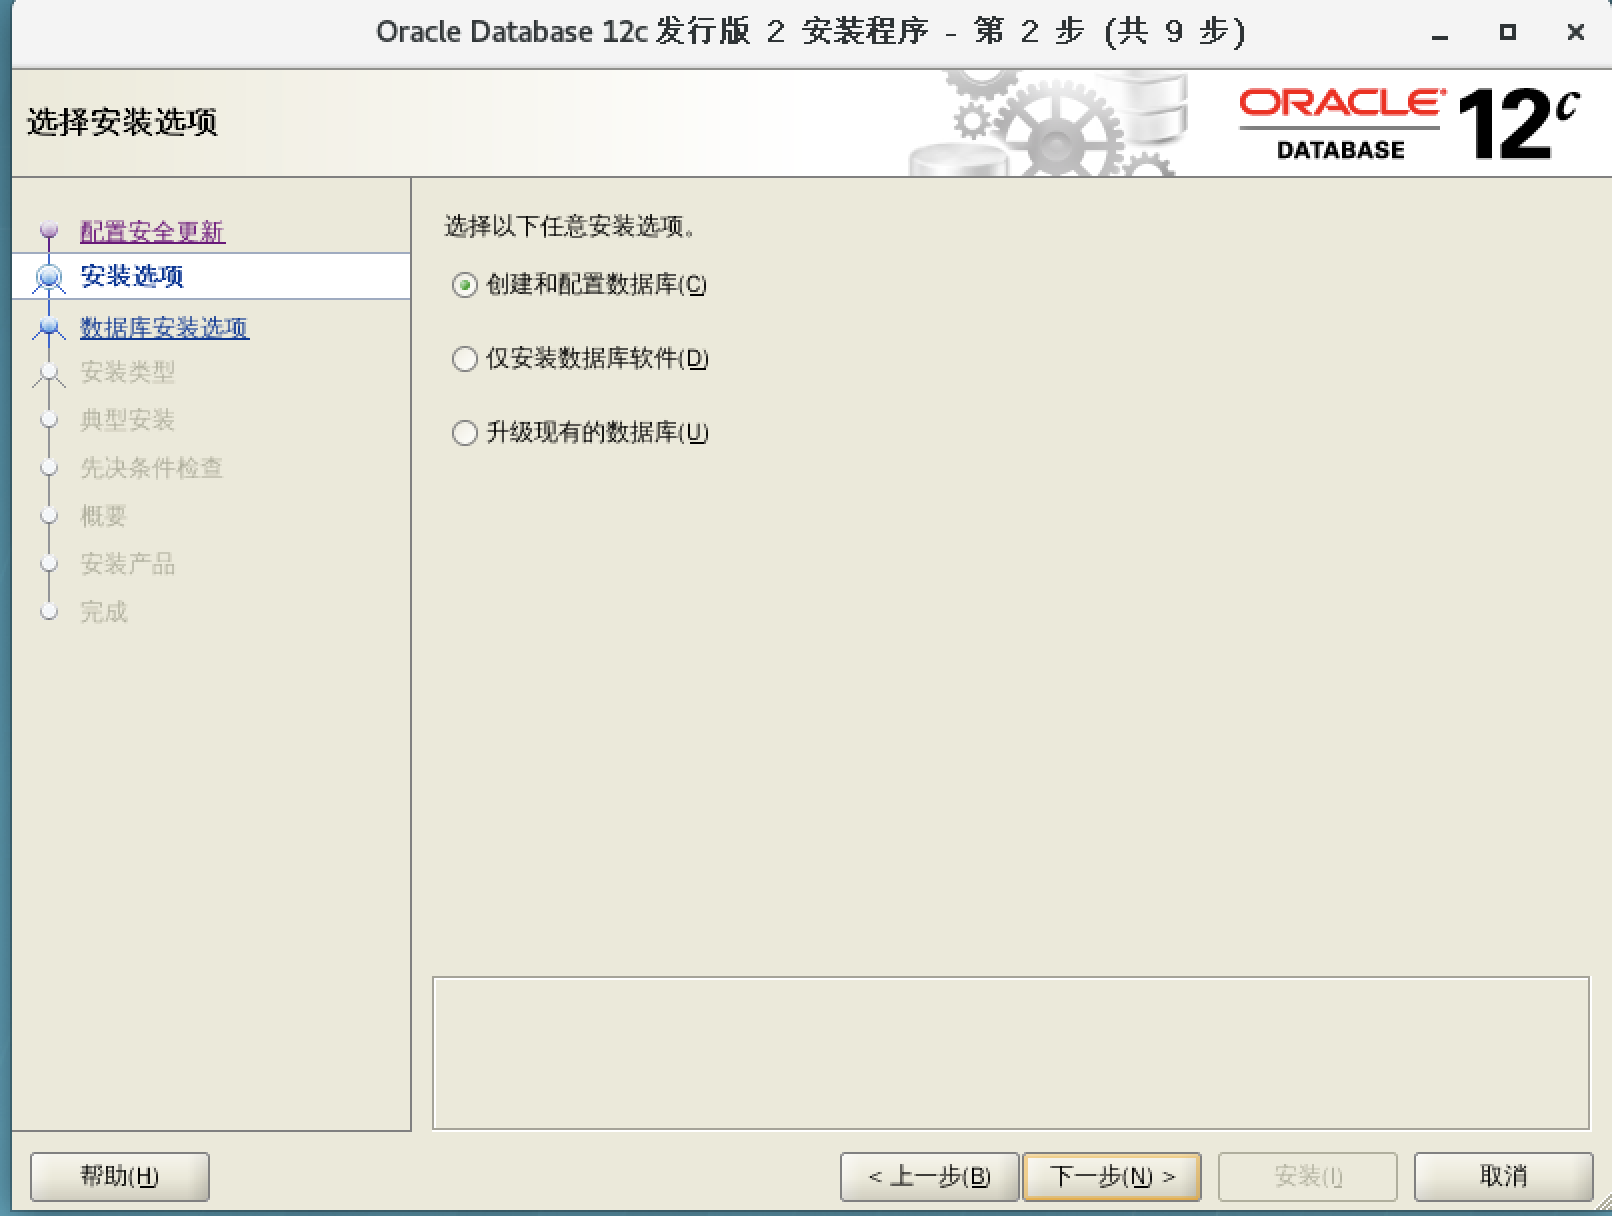Open the 数据库安装选项 step link
Viewport: 1612px width, 1216px height.
(164, 328)
